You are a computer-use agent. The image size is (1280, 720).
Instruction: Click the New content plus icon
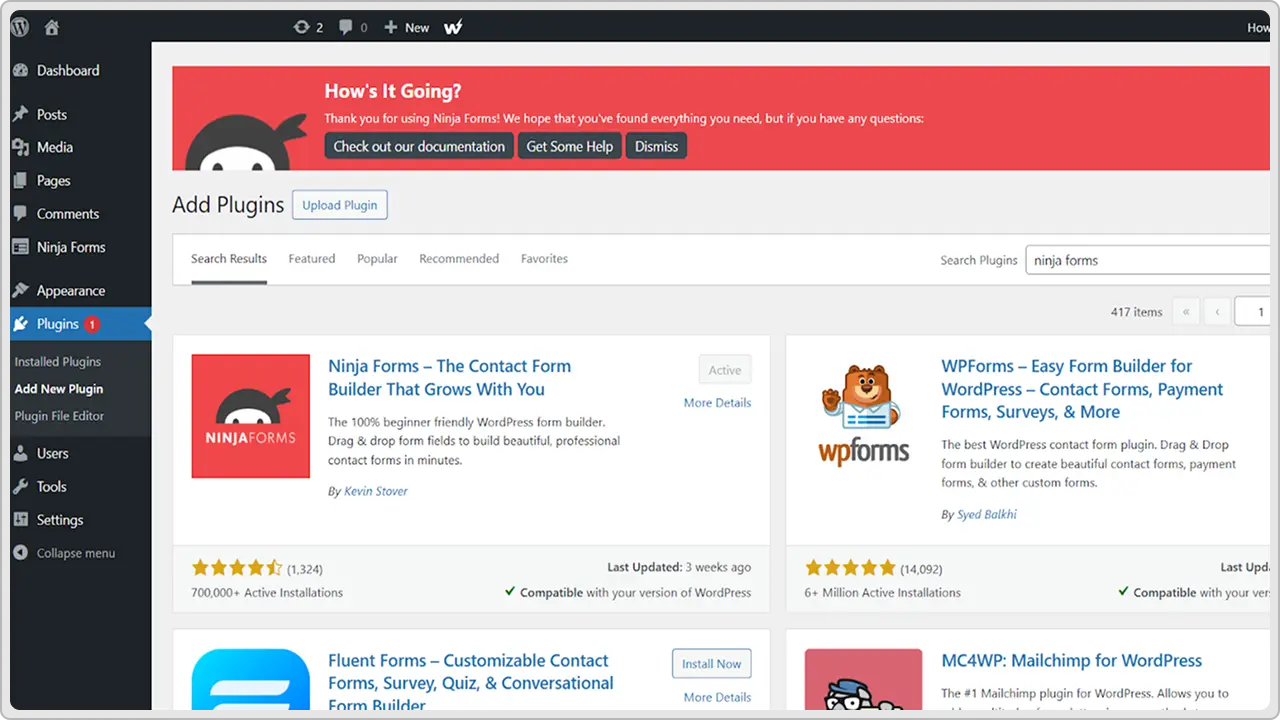click(391, 27)
